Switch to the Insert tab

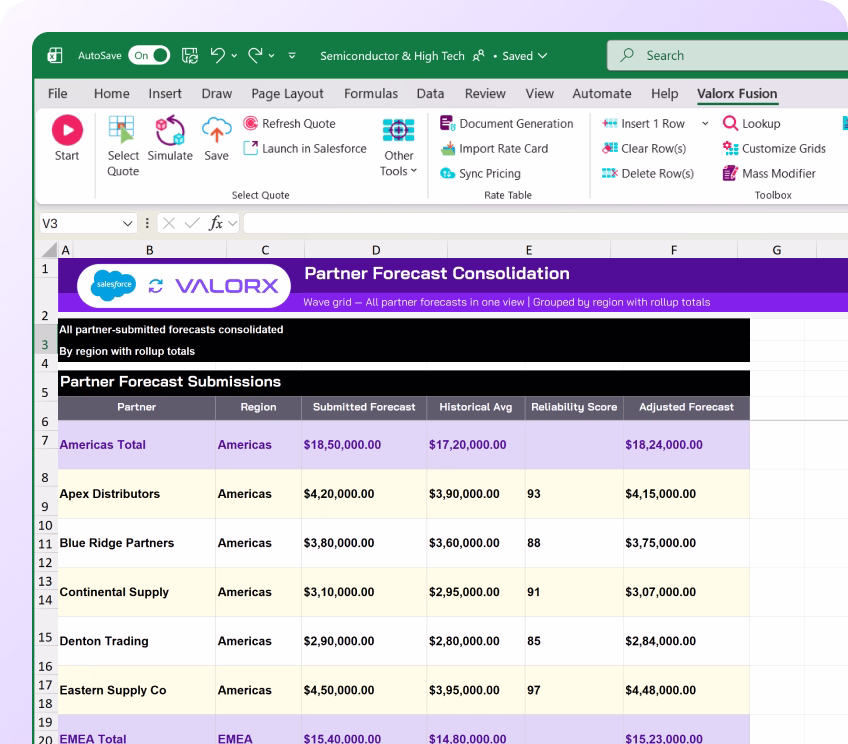[165, 94]
